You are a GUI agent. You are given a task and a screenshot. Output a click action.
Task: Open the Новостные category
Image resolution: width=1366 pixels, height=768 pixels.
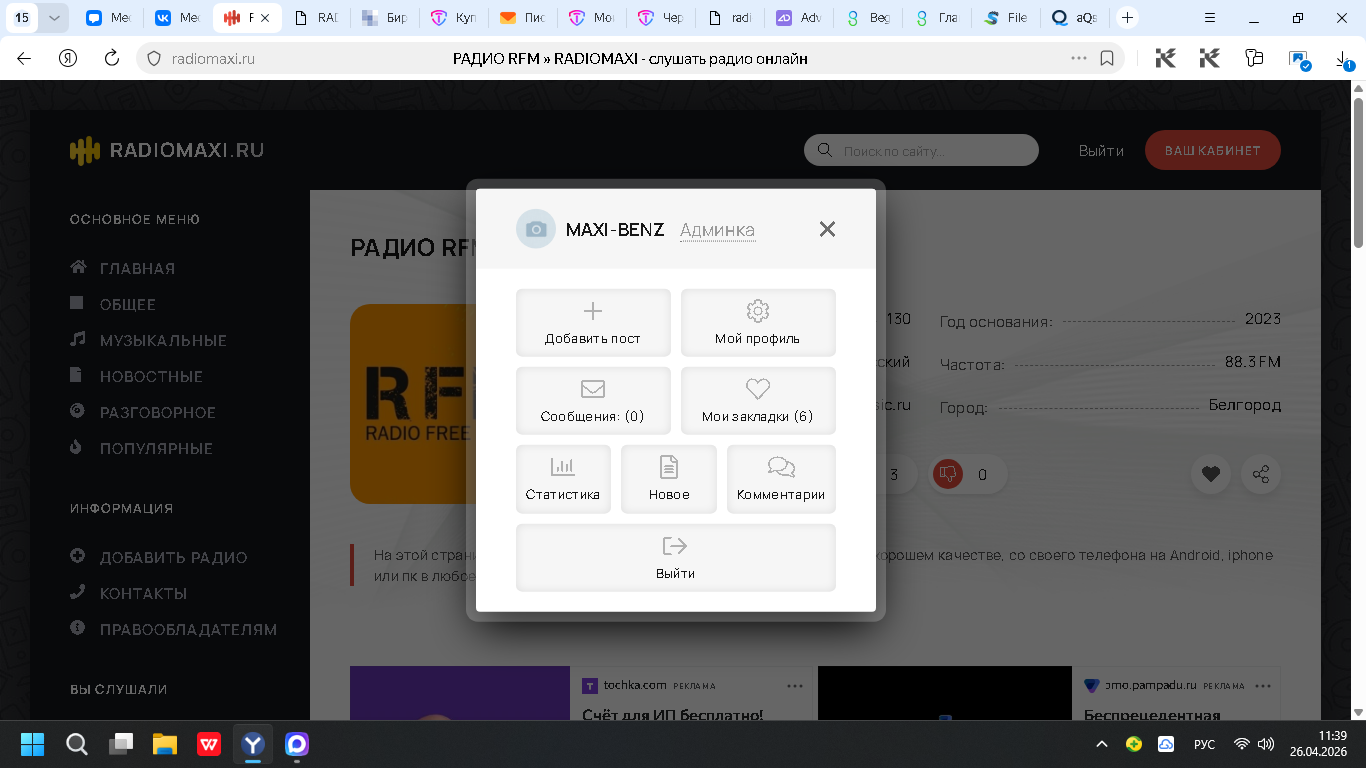[151, 376]
